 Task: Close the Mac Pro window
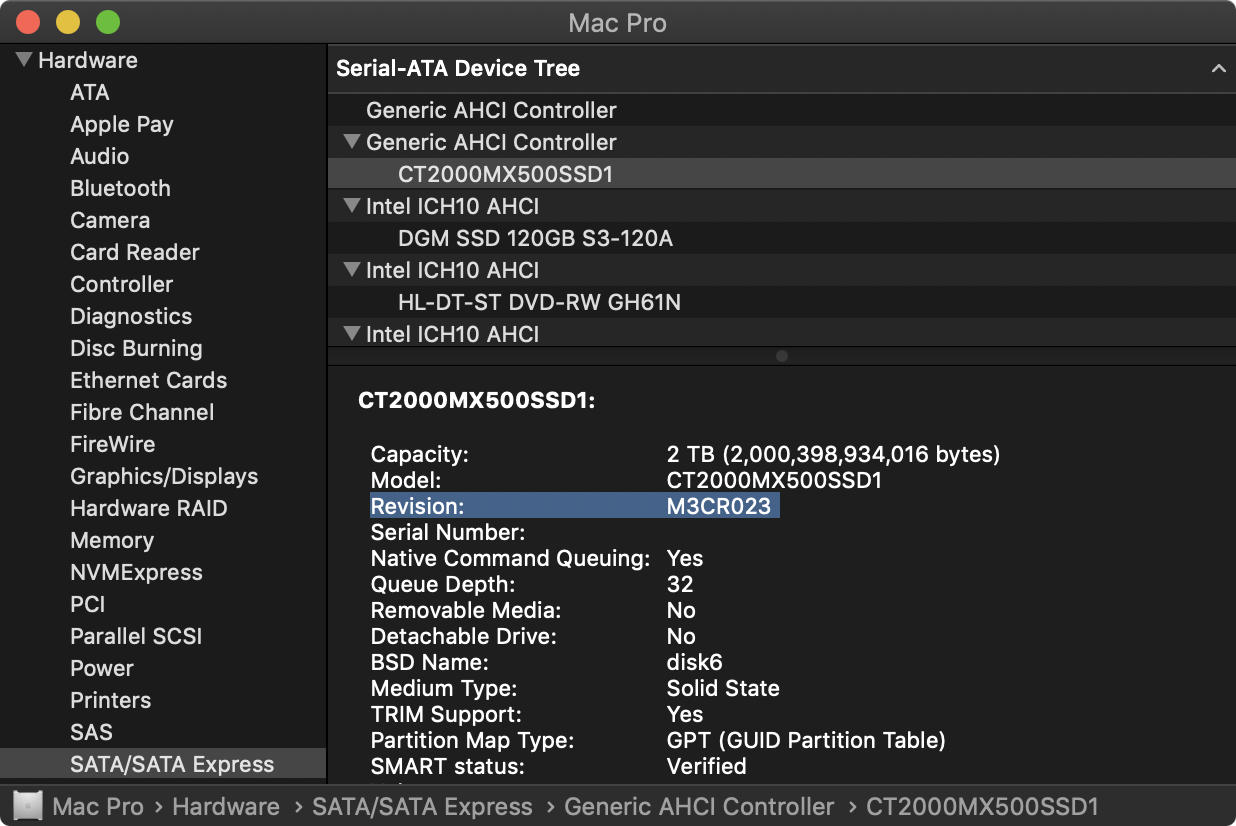click(x=27, y=22)
